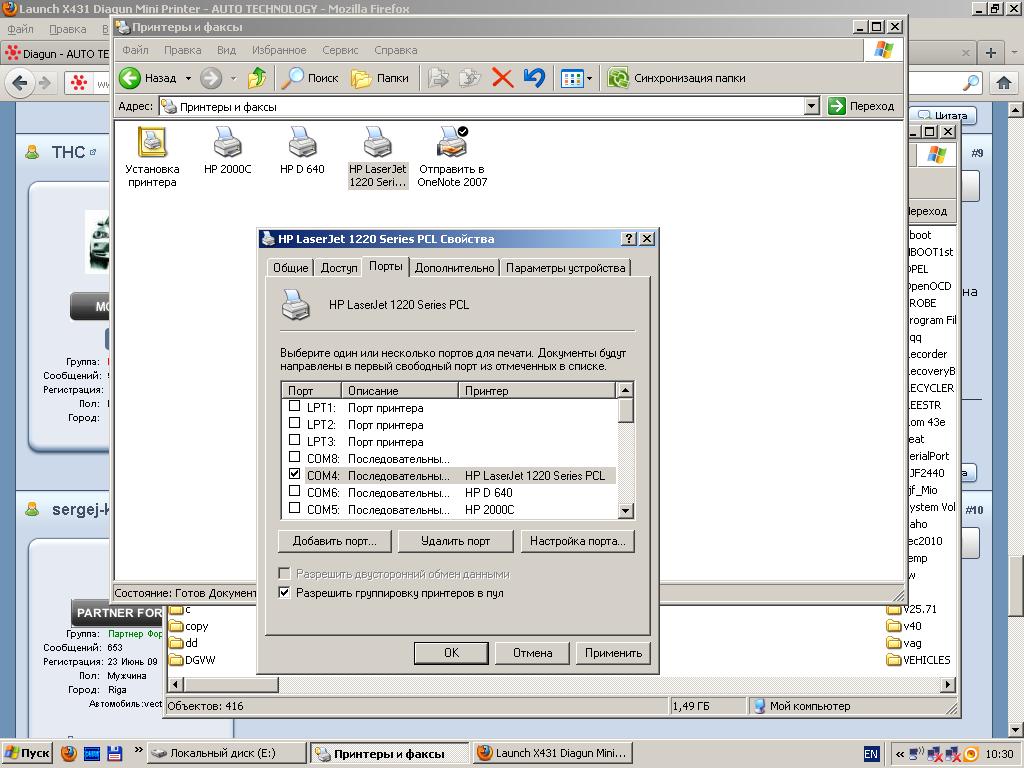Image resolution: width=1024 pixels, height=768 pixels.
Task: Switch to Локальный диск (E:) taskbar window
Action: point(226,754)
